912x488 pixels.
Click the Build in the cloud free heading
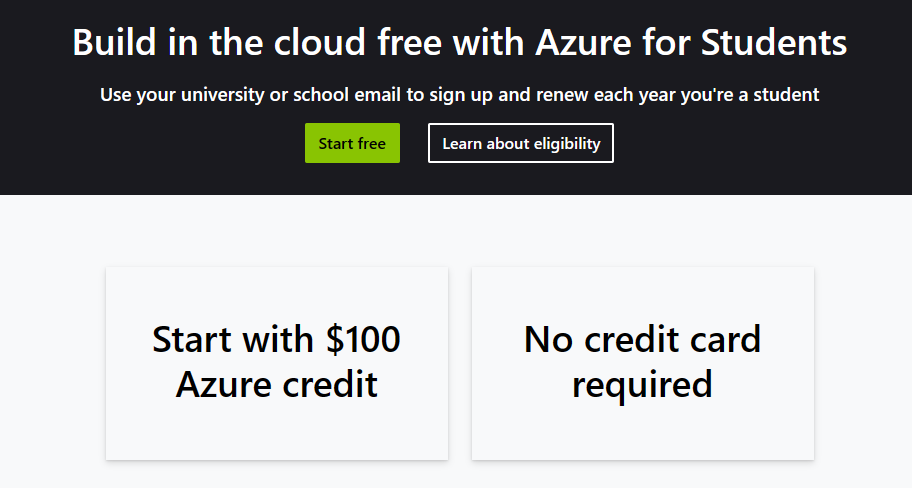pyautogui.click(x=459, y=42)
